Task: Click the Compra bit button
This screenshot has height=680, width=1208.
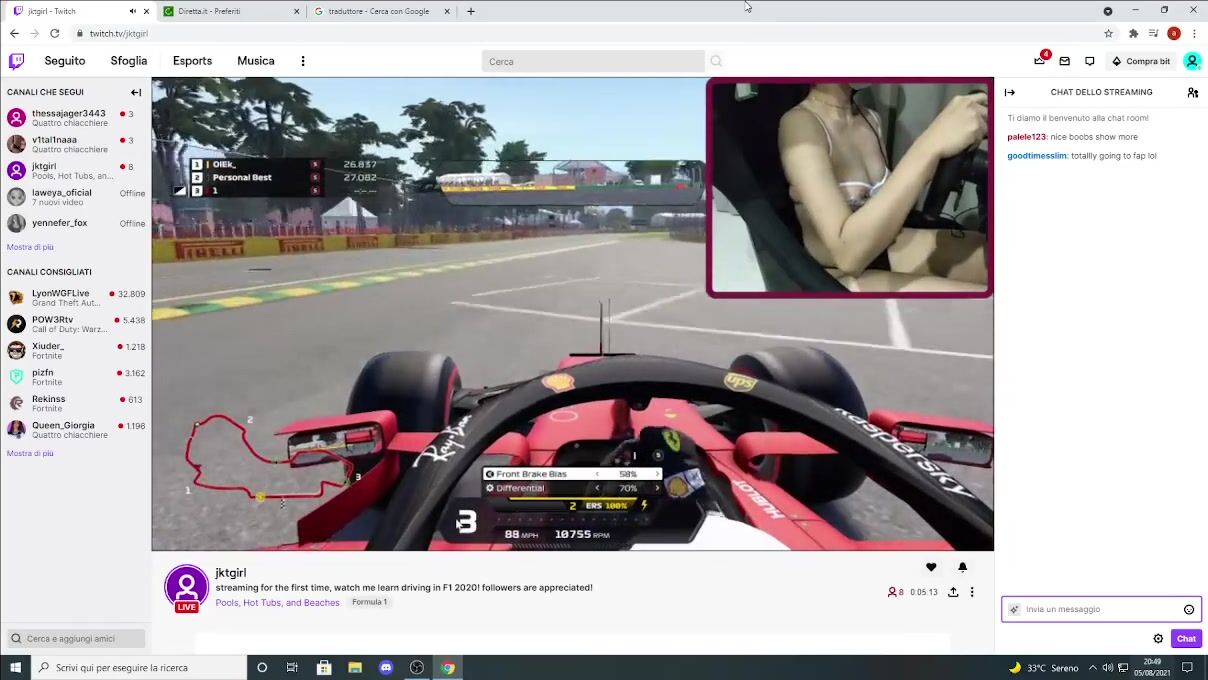Action: coord(1140,61)
